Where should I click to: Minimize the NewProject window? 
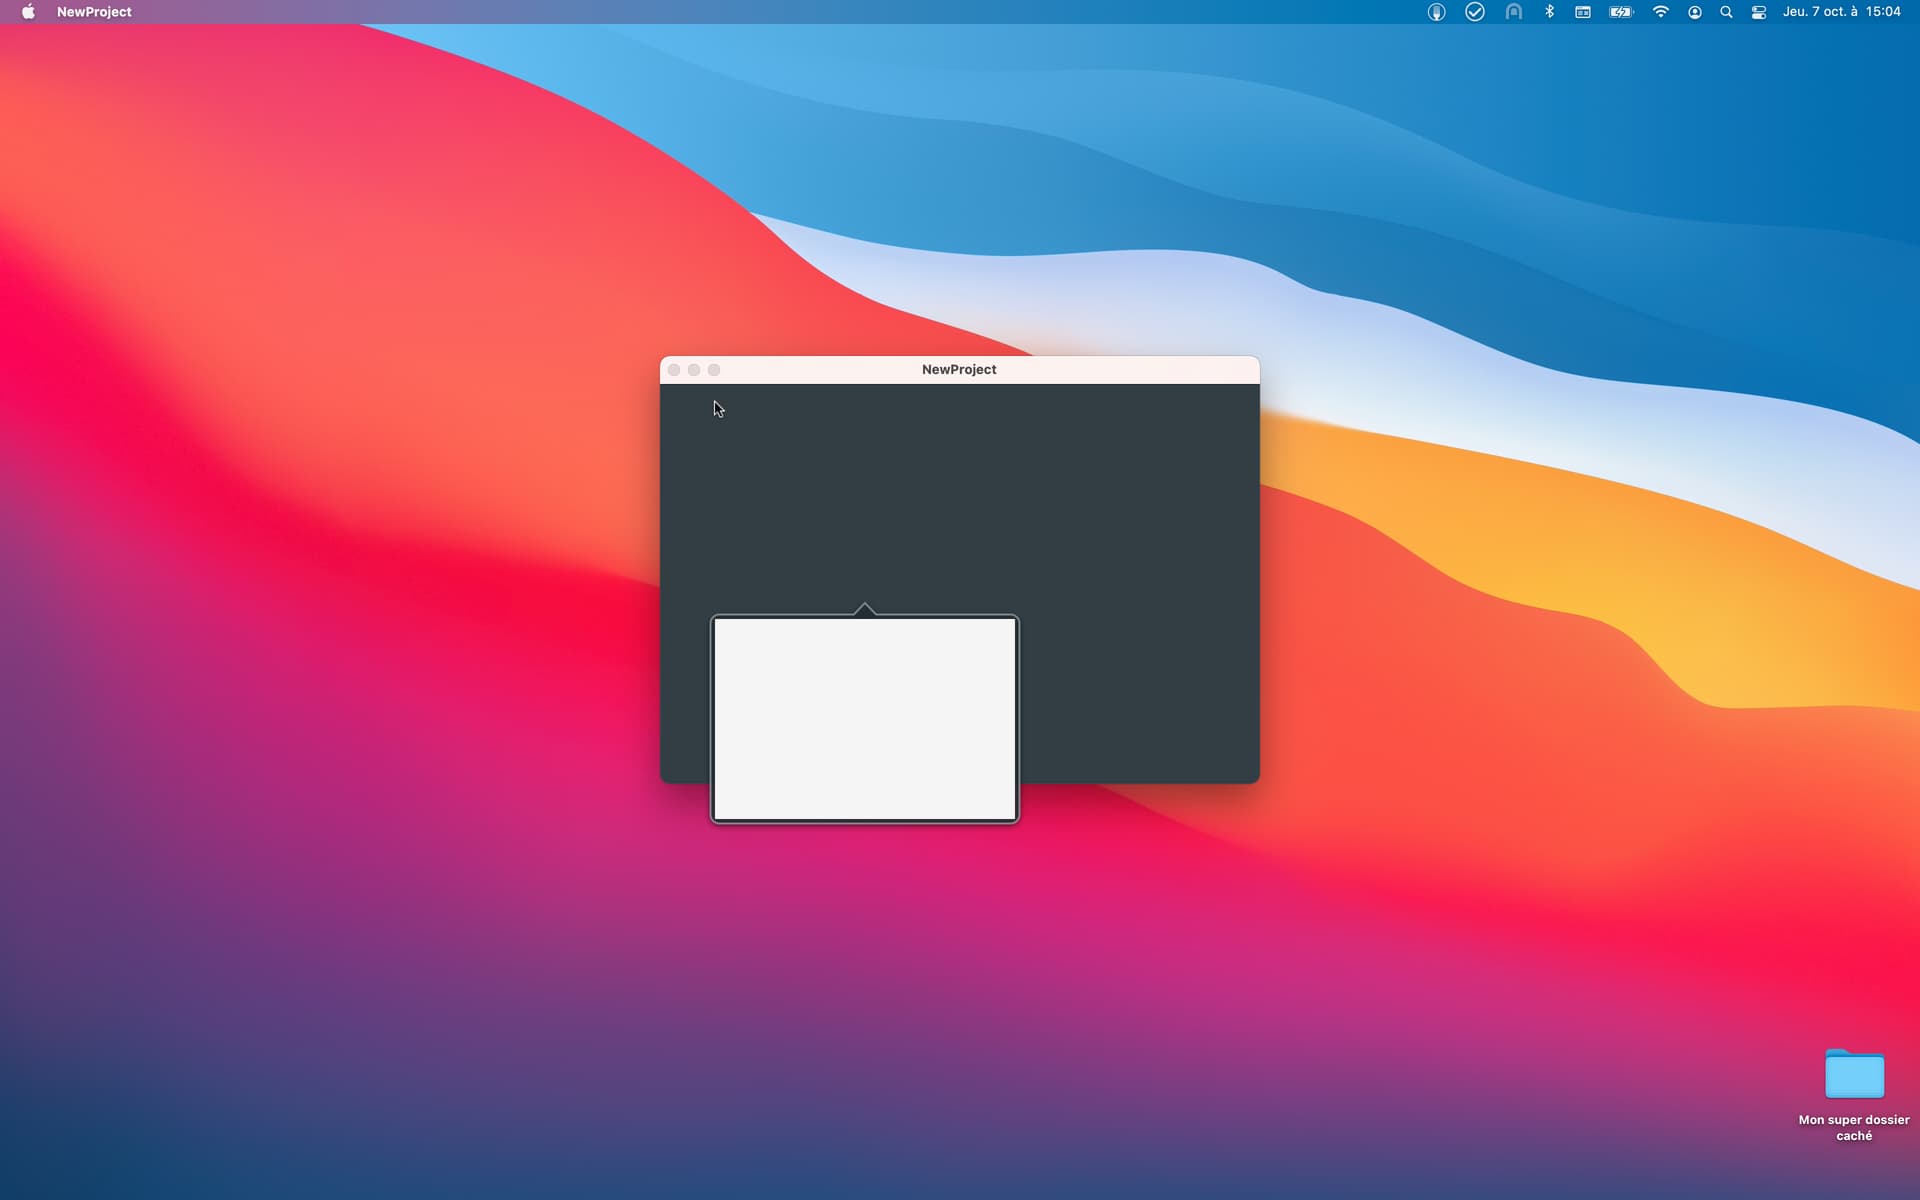pyautogui.click(x=694, y=370)
